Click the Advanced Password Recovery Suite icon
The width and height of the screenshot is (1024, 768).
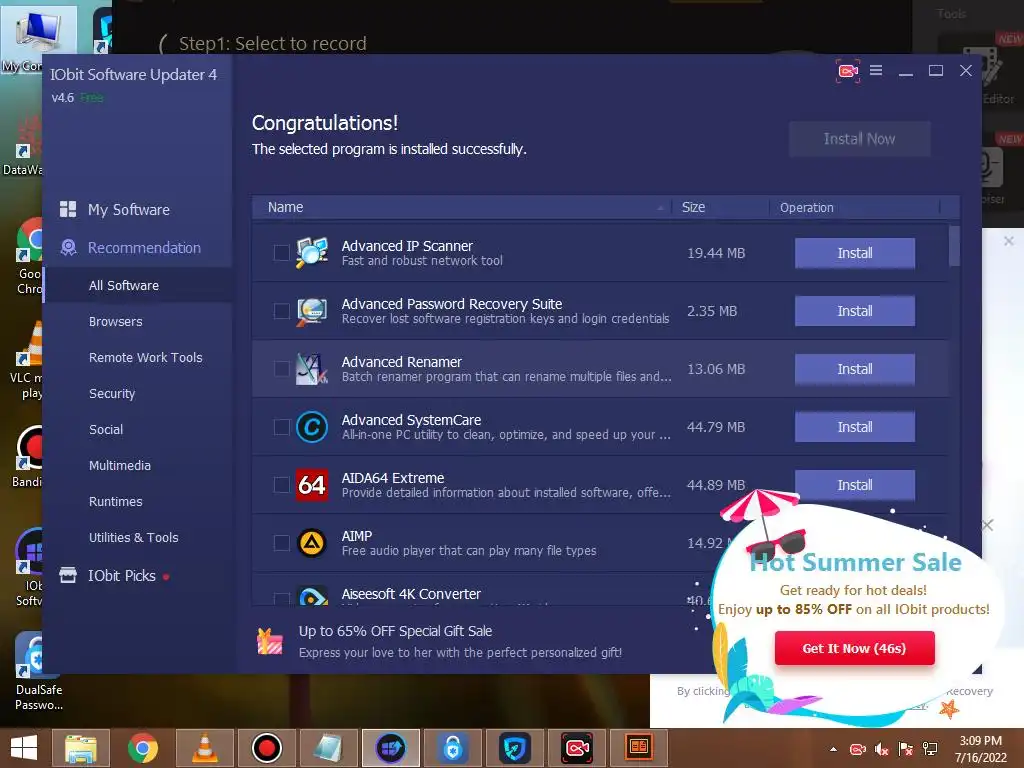pos(312,311)
